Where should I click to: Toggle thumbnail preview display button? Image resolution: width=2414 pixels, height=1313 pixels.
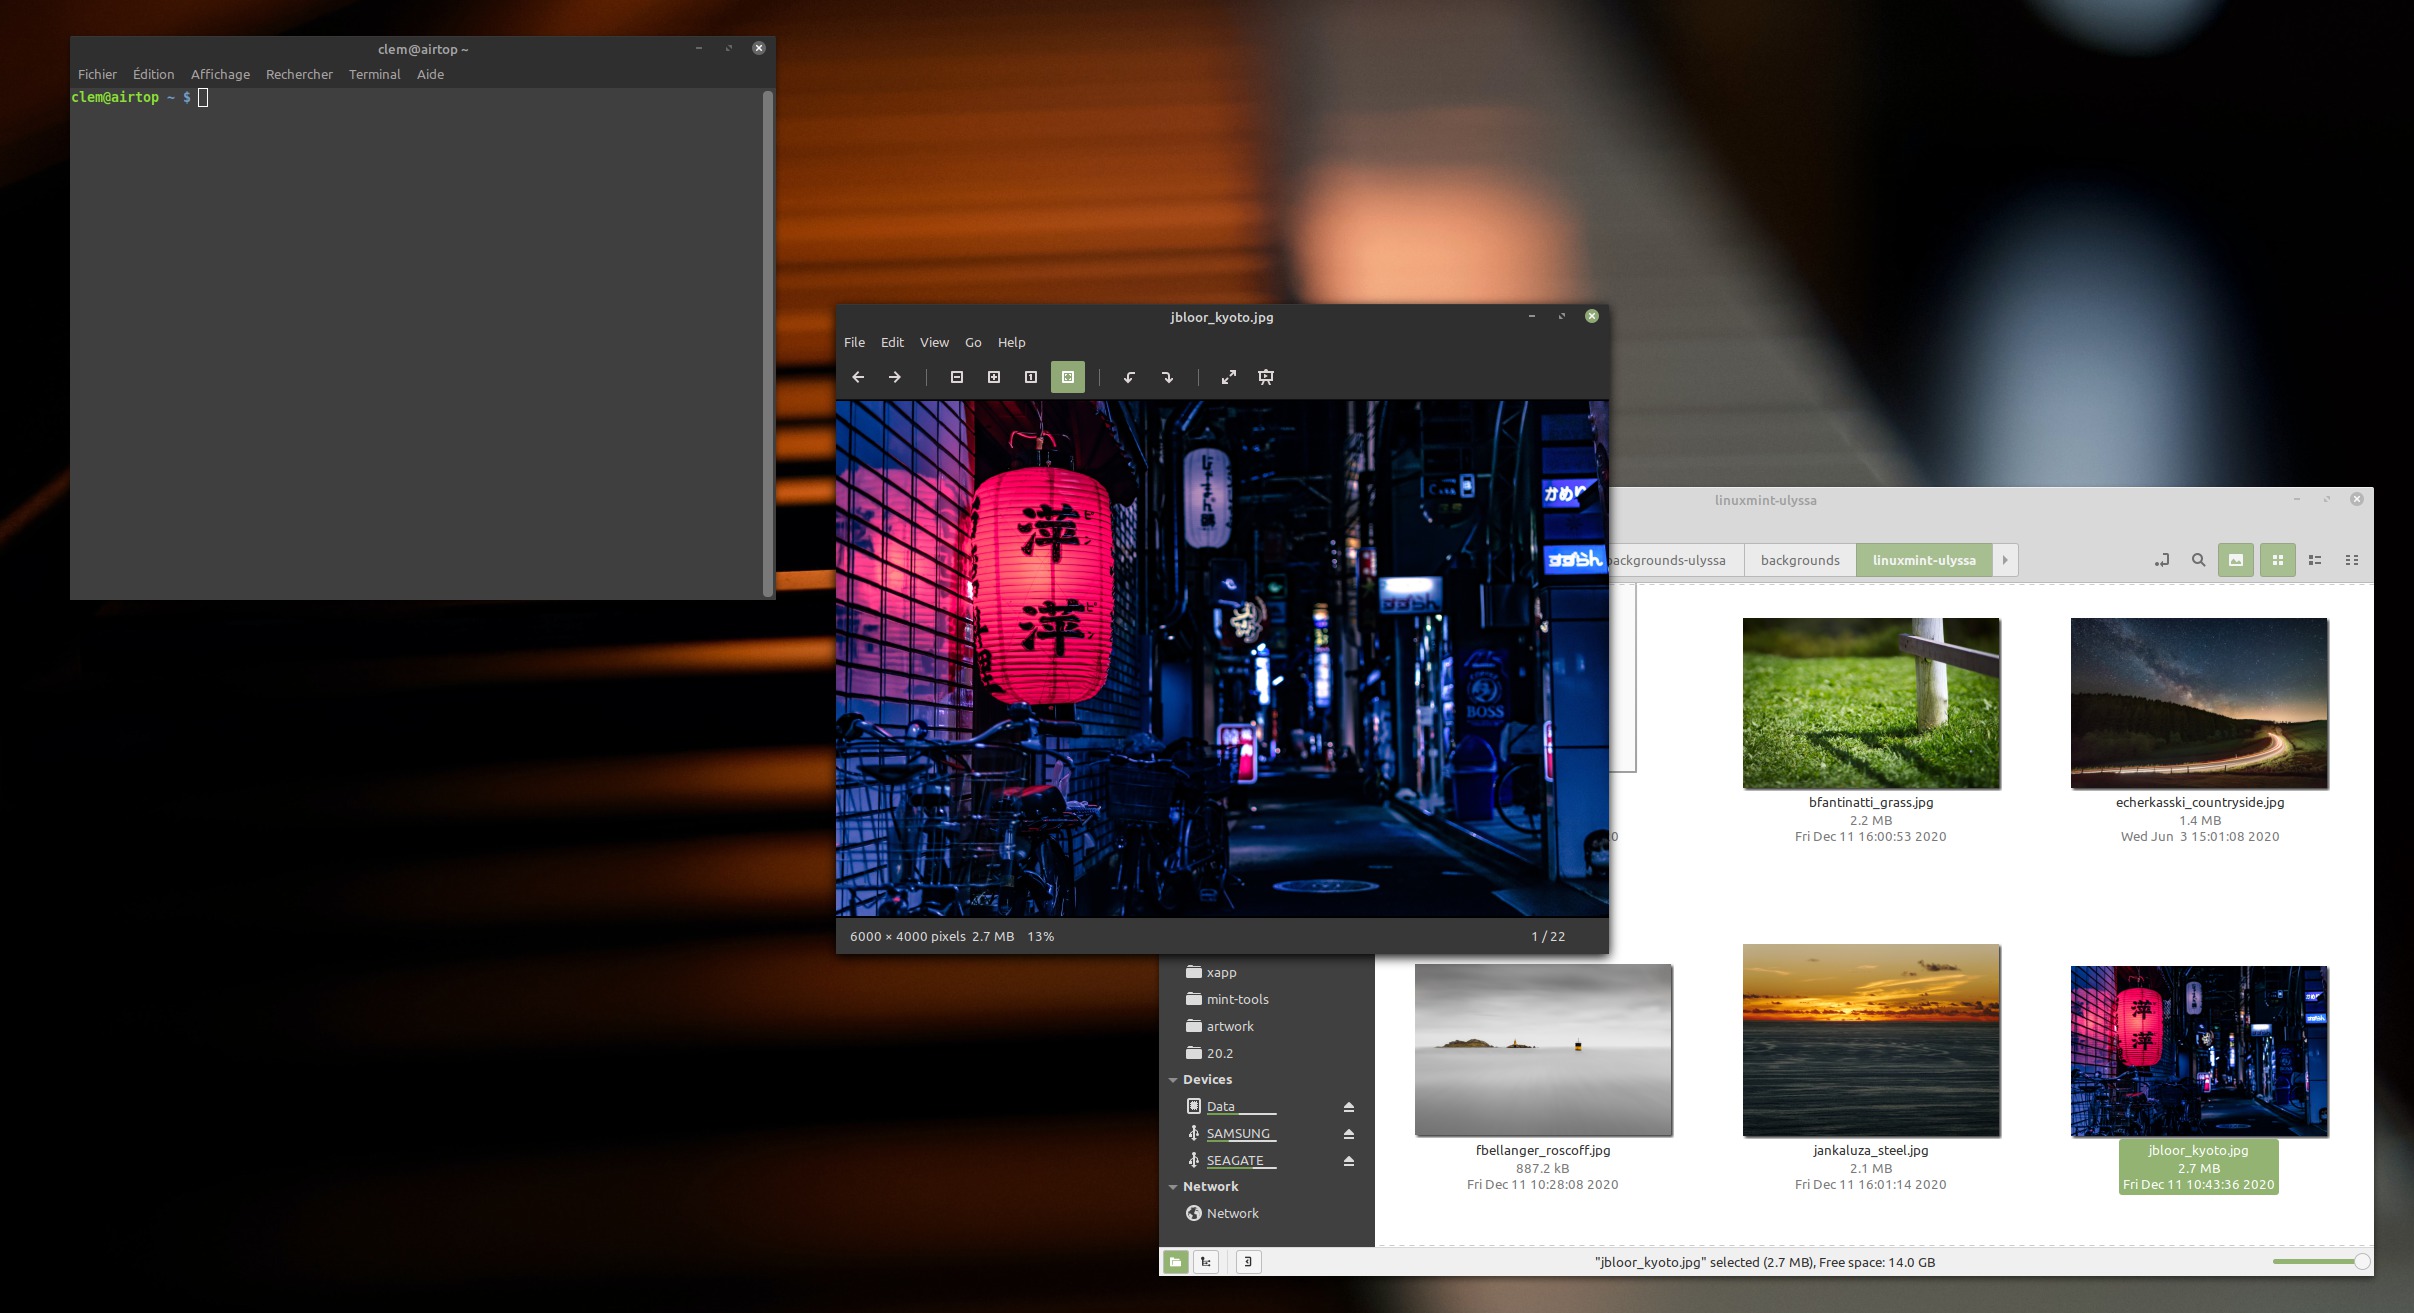tap(2235, 560)
